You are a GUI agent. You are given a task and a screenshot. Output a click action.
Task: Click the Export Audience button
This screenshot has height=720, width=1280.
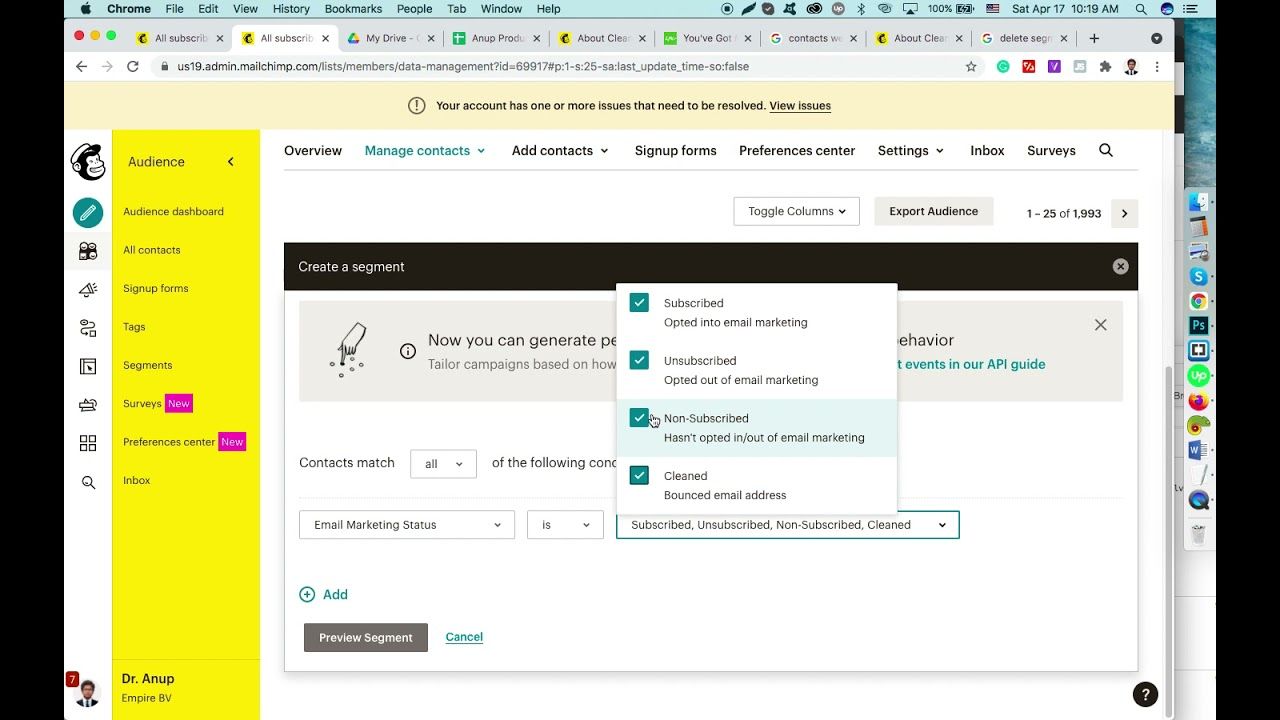(x=934, y=211)
